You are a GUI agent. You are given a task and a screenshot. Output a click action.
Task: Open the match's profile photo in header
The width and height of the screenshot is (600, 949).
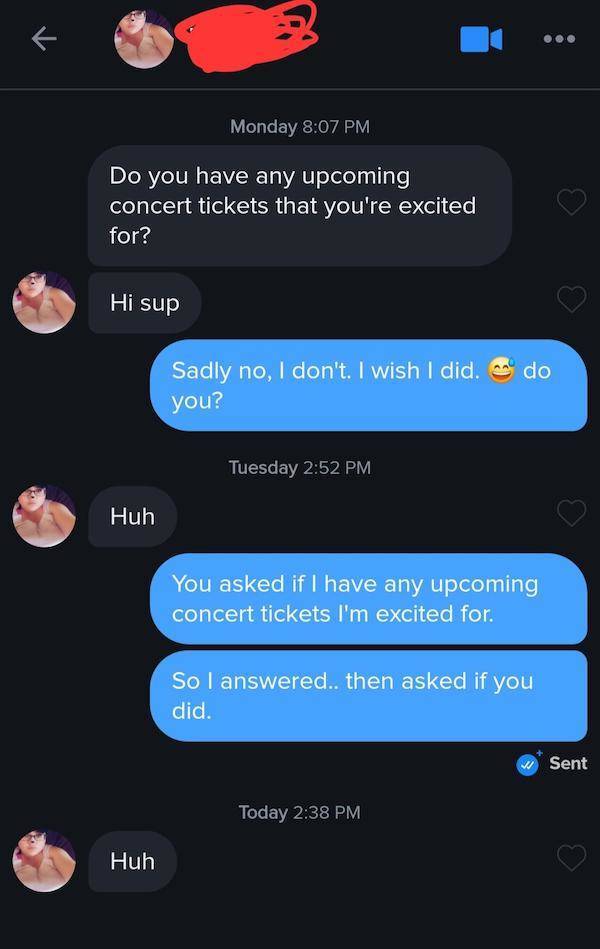[144, 39]
